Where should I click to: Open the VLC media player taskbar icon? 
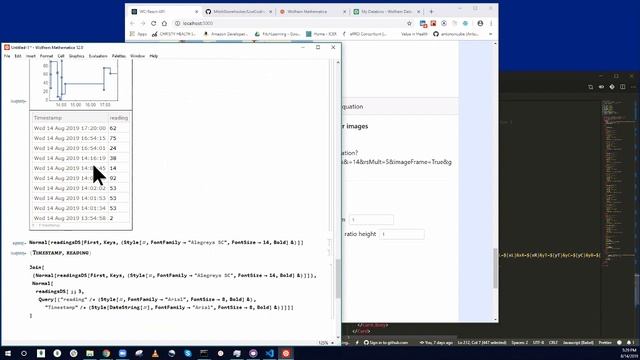pos(155,353)
